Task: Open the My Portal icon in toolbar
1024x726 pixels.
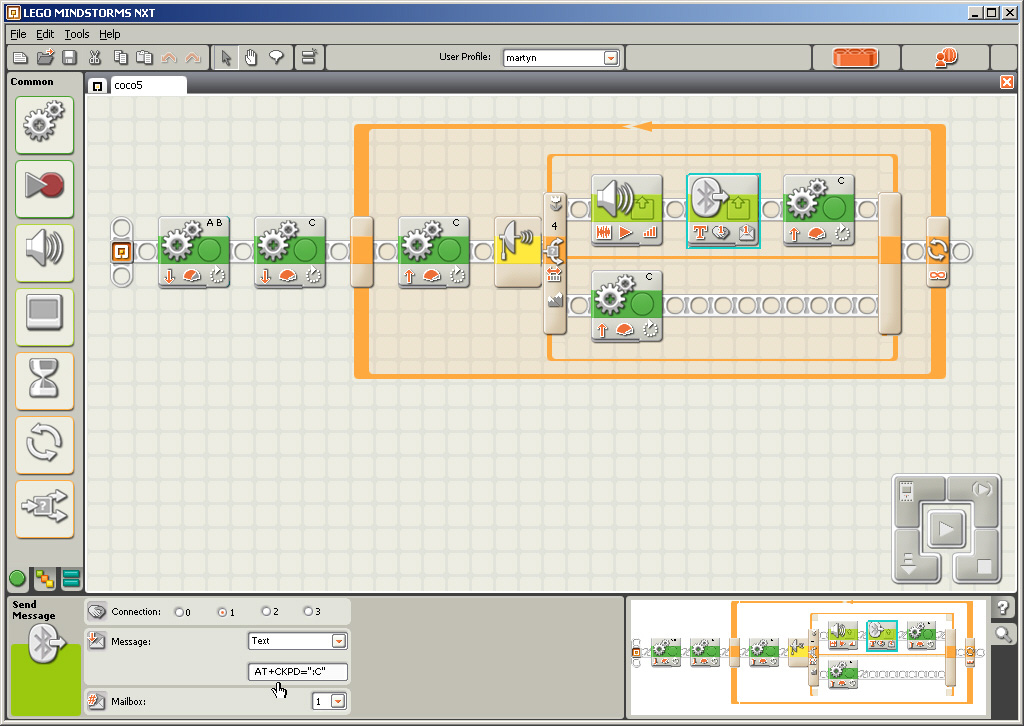Action: point(946,57)
